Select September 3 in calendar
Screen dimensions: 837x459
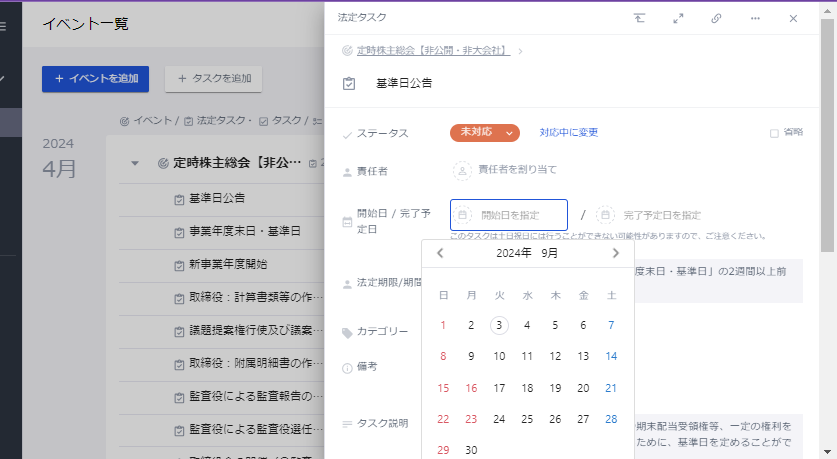[x=499, y=325]
